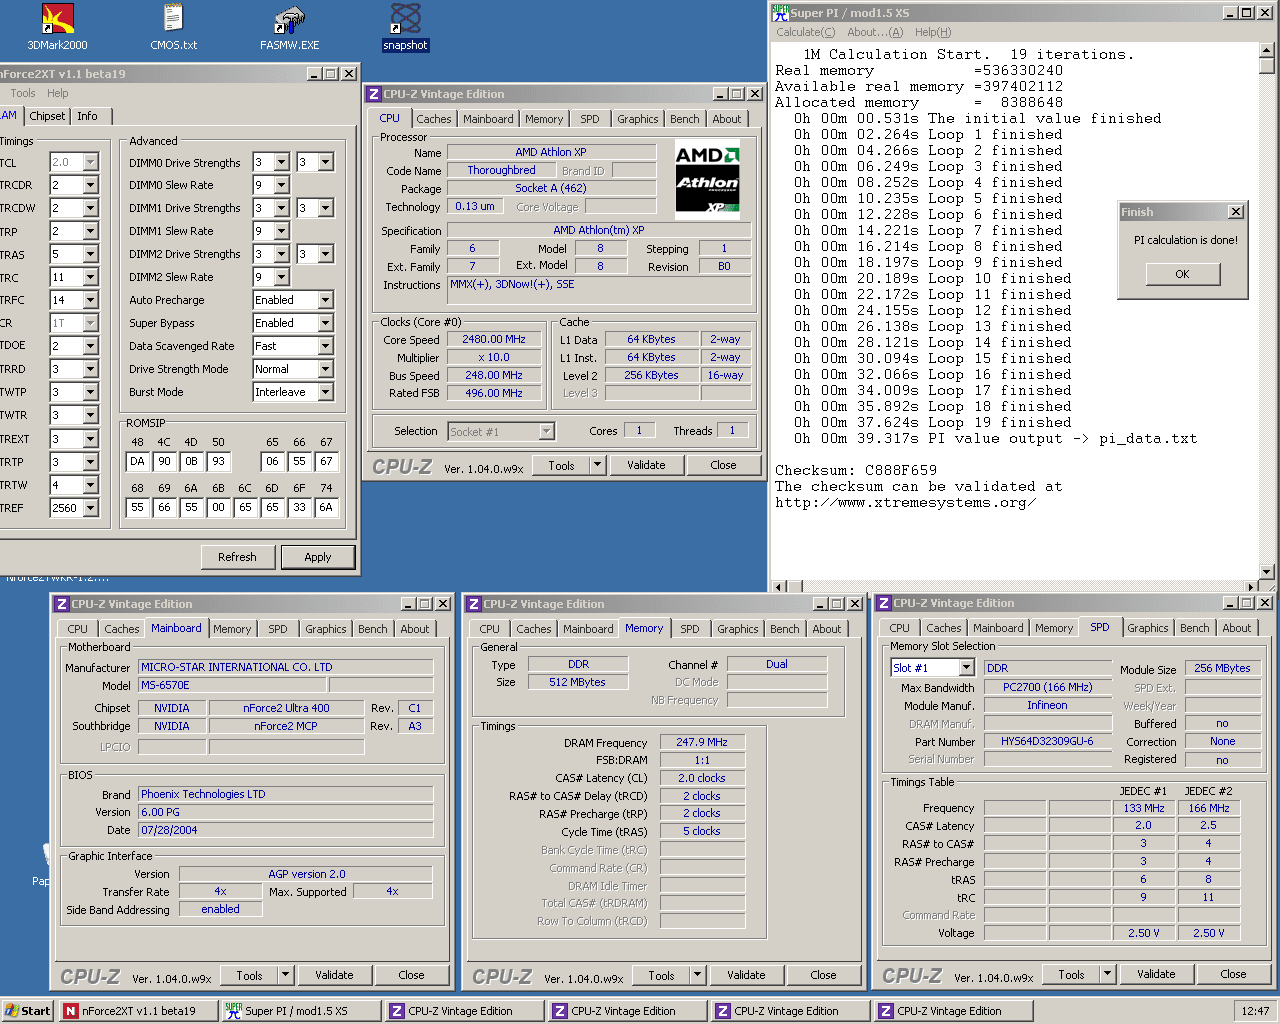Click Apply in nForce2XT
Viewport: 1280px width, 1024px height.
coord(318,557)
